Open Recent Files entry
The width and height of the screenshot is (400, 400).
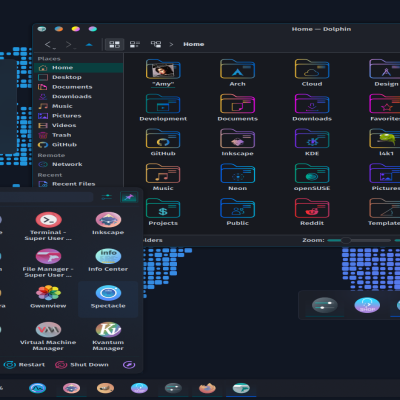(x=79, y=184)
